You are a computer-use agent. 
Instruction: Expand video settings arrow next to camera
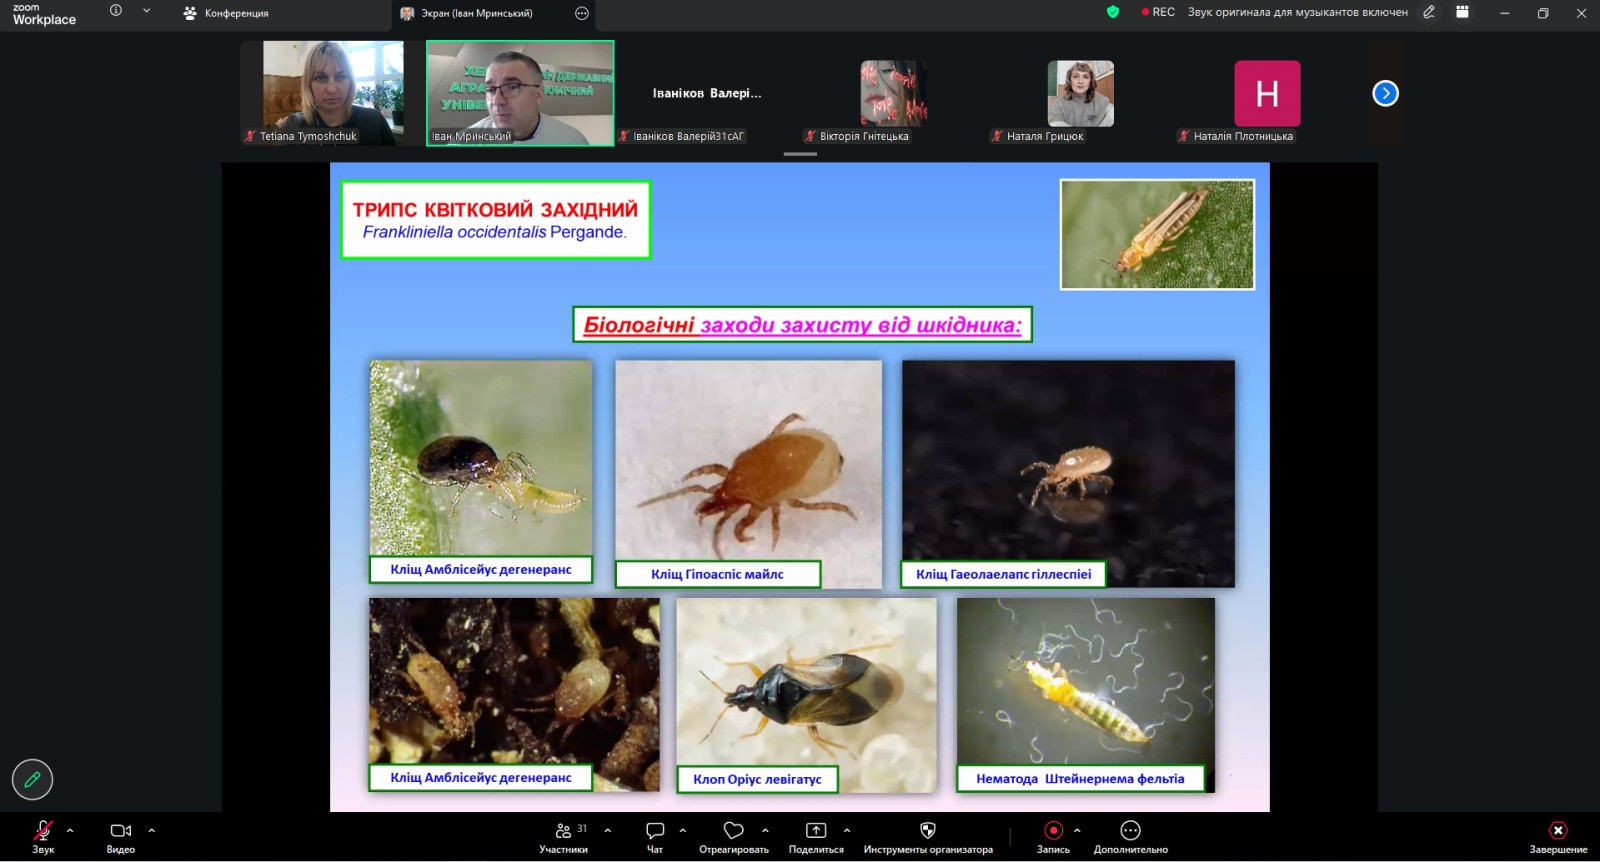pos(152,830)
